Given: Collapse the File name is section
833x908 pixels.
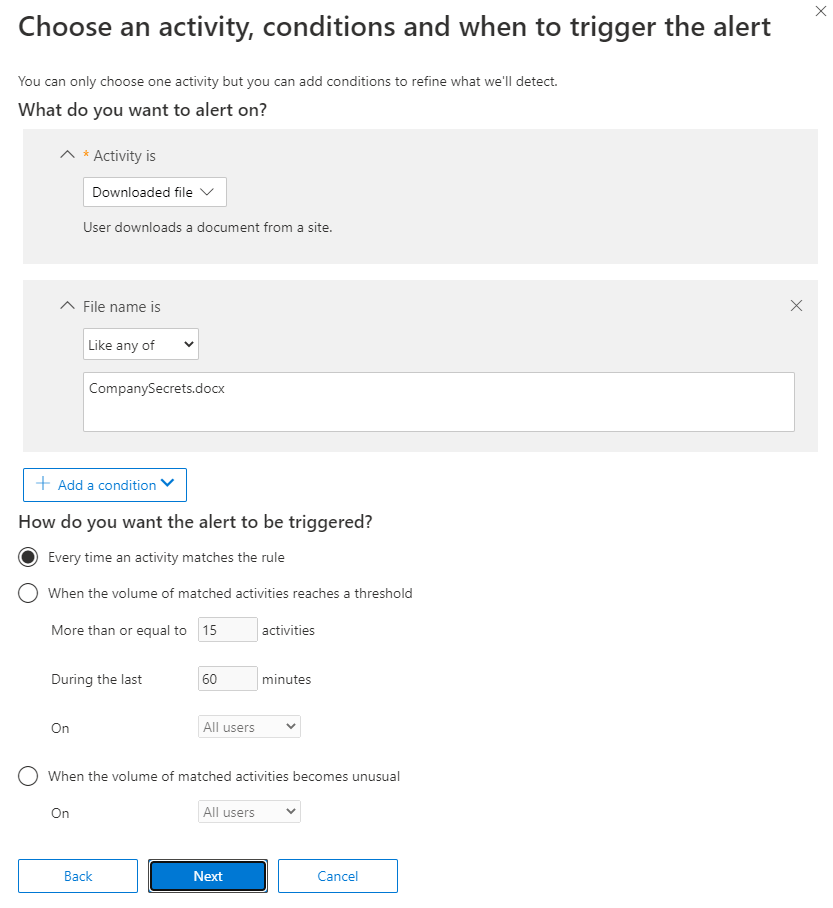Looking at the screenshot, I should (x=68, y=306).
